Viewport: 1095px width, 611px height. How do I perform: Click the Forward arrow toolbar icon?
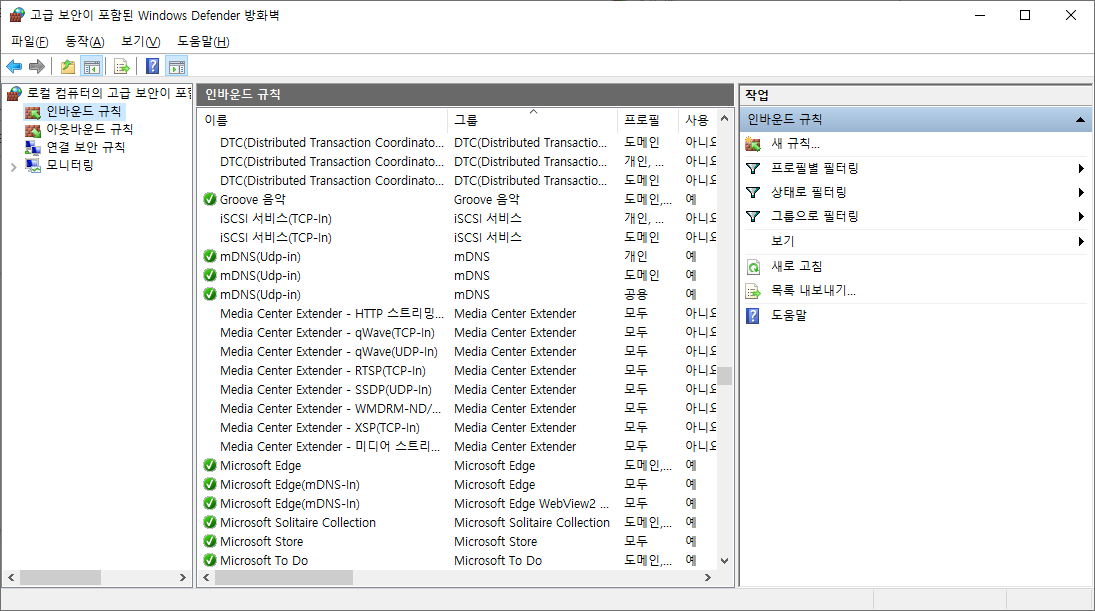coord(36,66)
